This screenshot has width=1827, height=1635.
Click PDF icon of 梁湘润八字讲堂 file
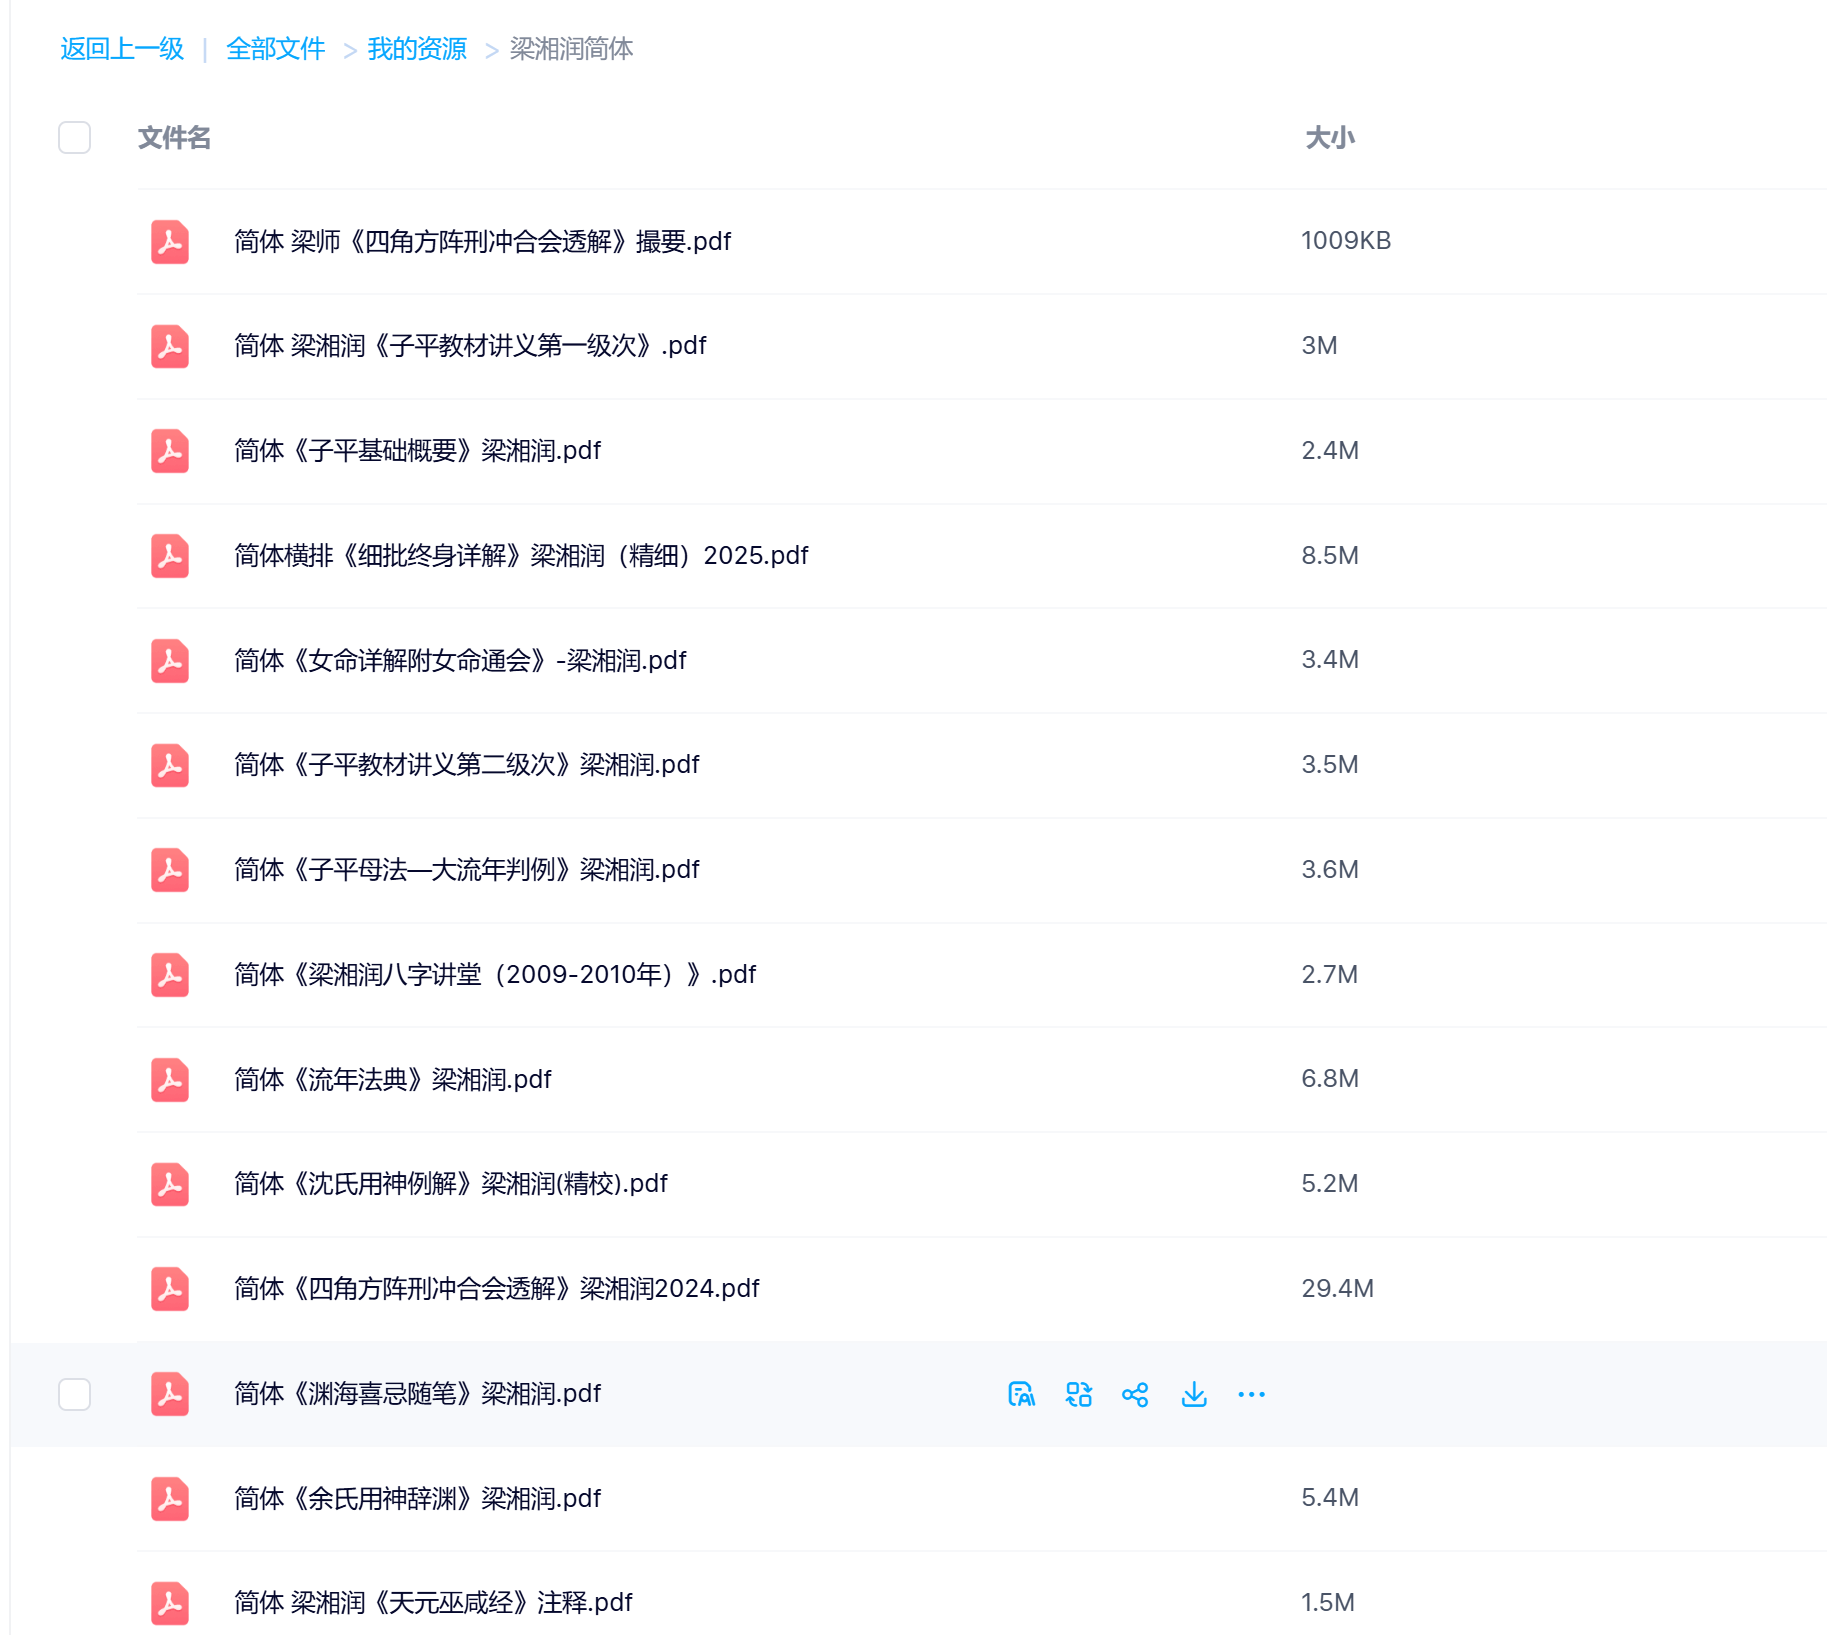click(x=170, y=975)
